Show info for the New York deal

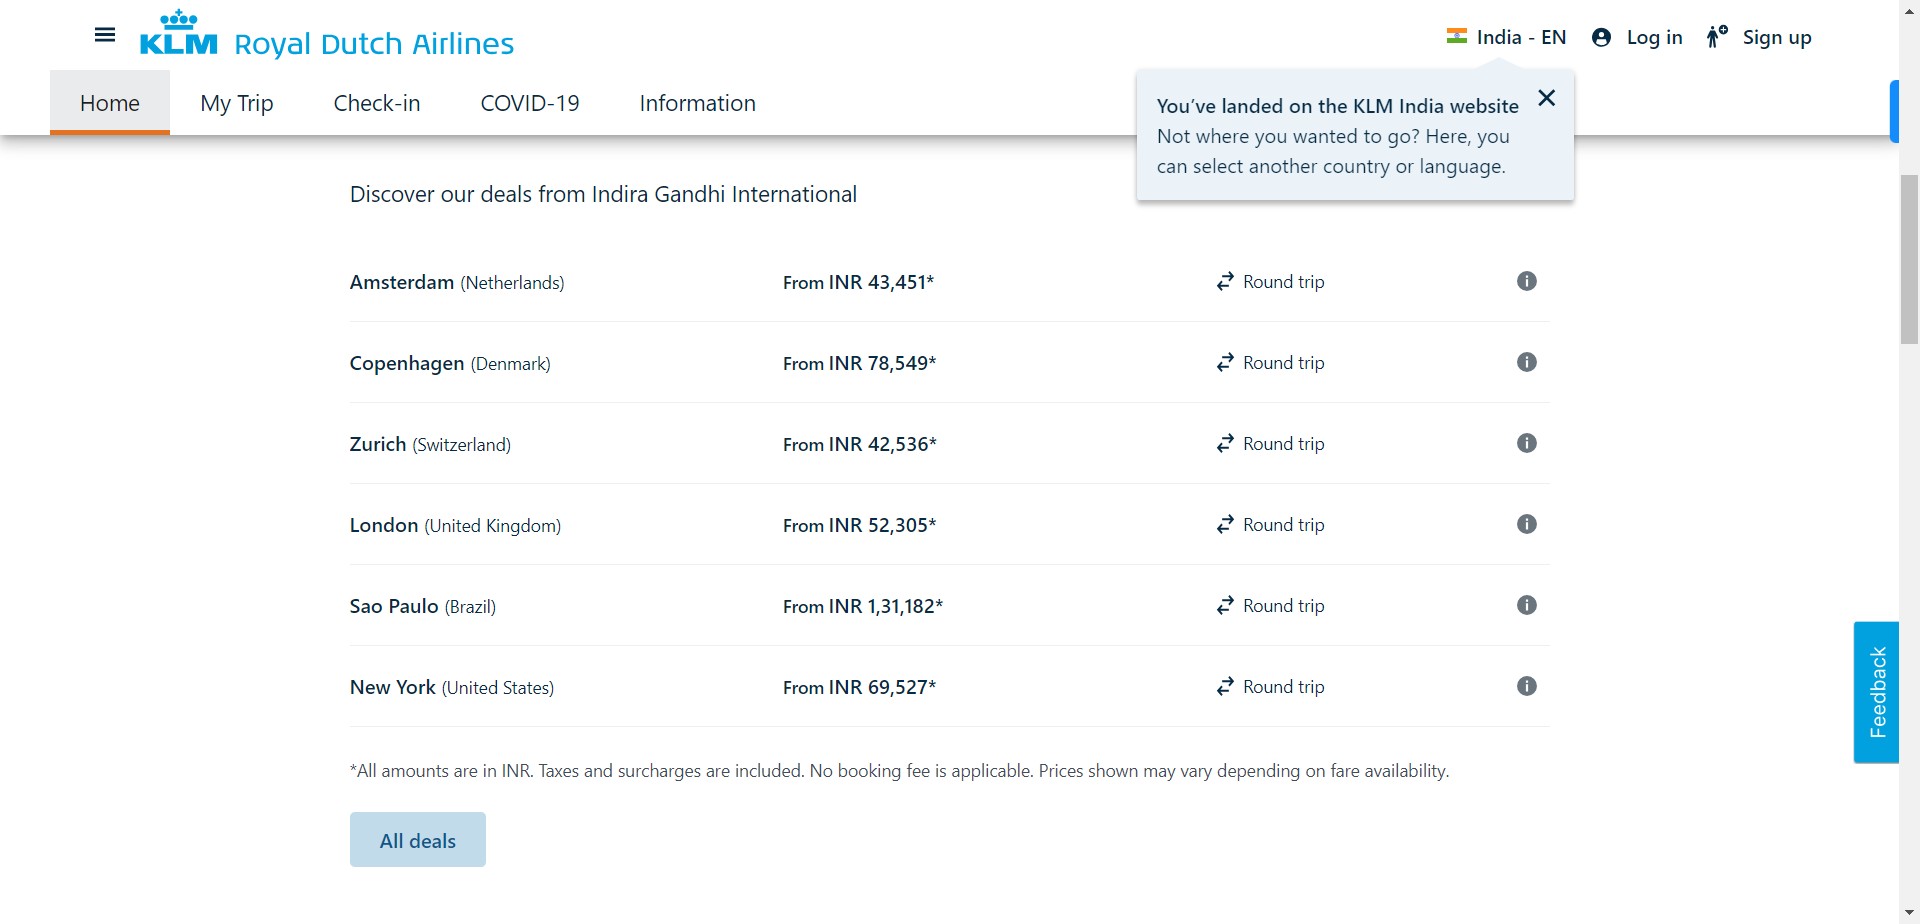tap(1526, 686)
